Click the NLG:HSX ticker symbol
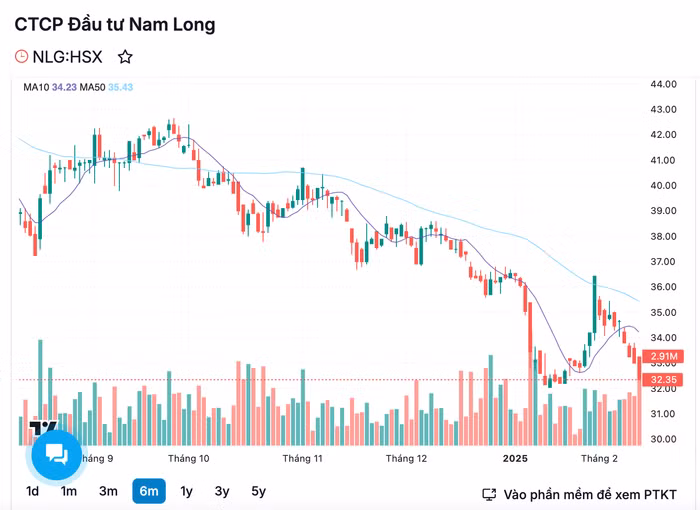Image resolution: width=700 pixels, height=510 pixels. point(68,57)
